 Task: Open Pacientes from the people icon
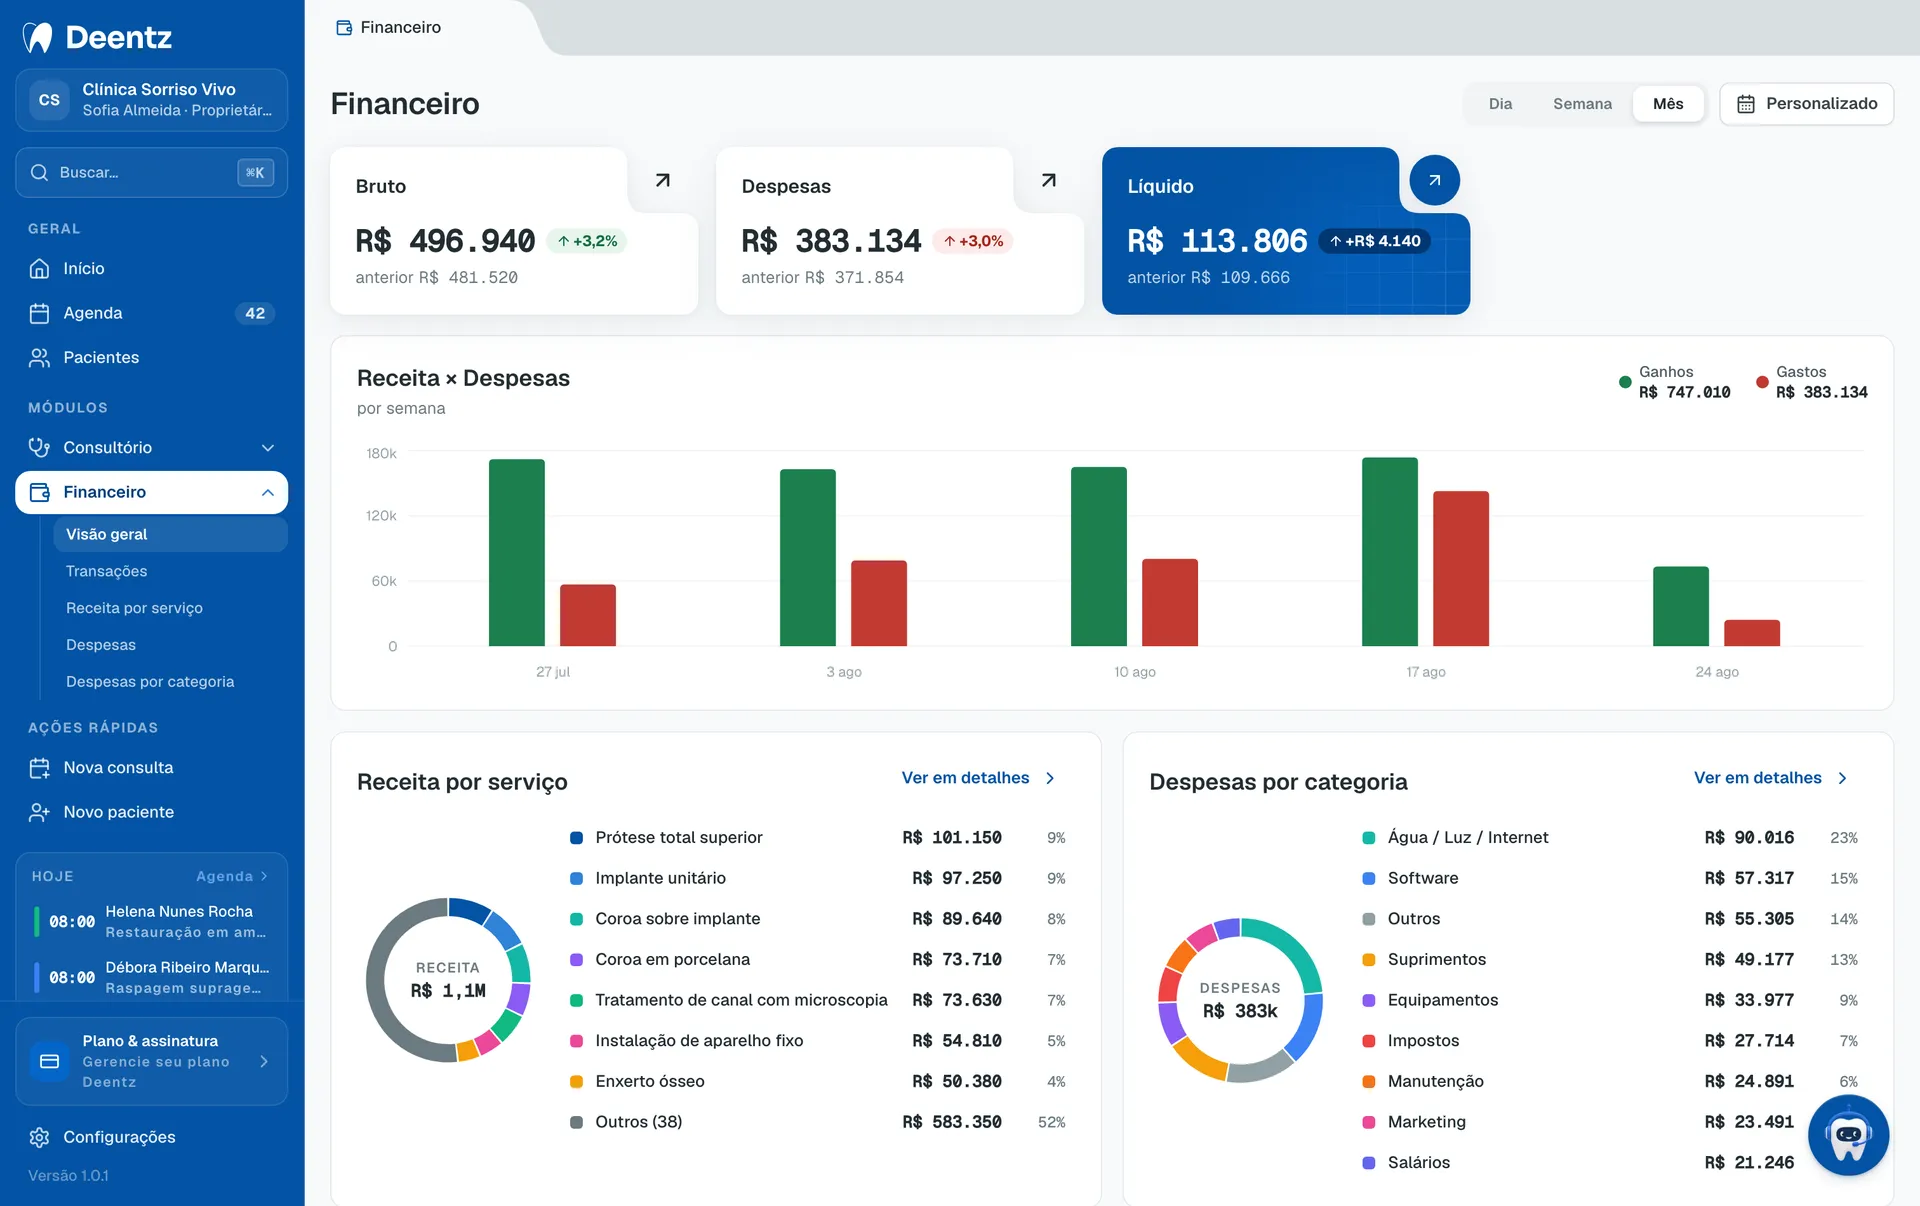(39, 357)
